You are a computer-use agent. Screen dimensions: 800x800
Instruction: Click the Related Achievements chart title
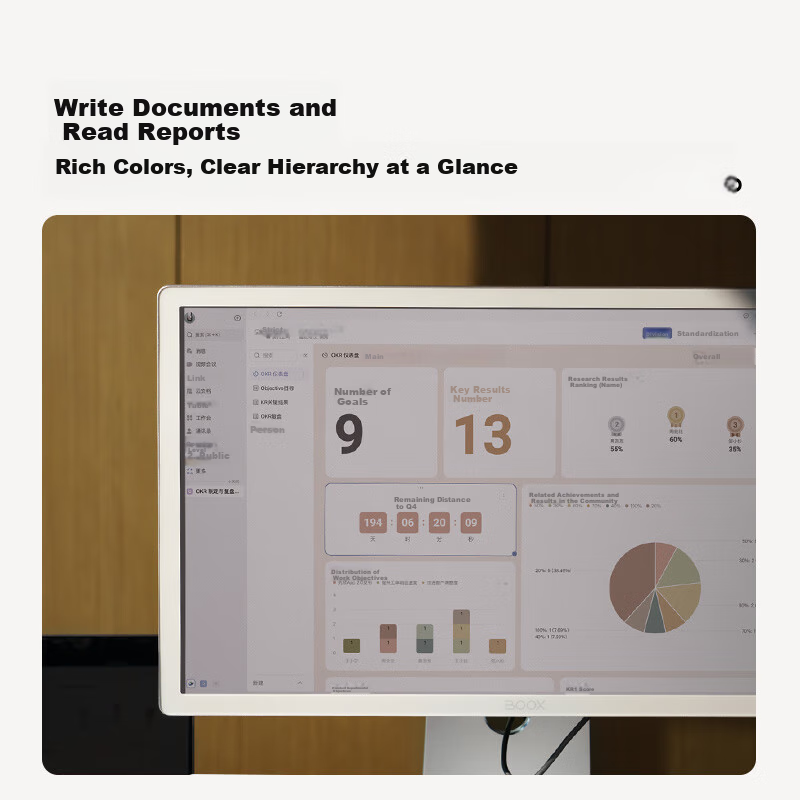(x=573, y=498)
